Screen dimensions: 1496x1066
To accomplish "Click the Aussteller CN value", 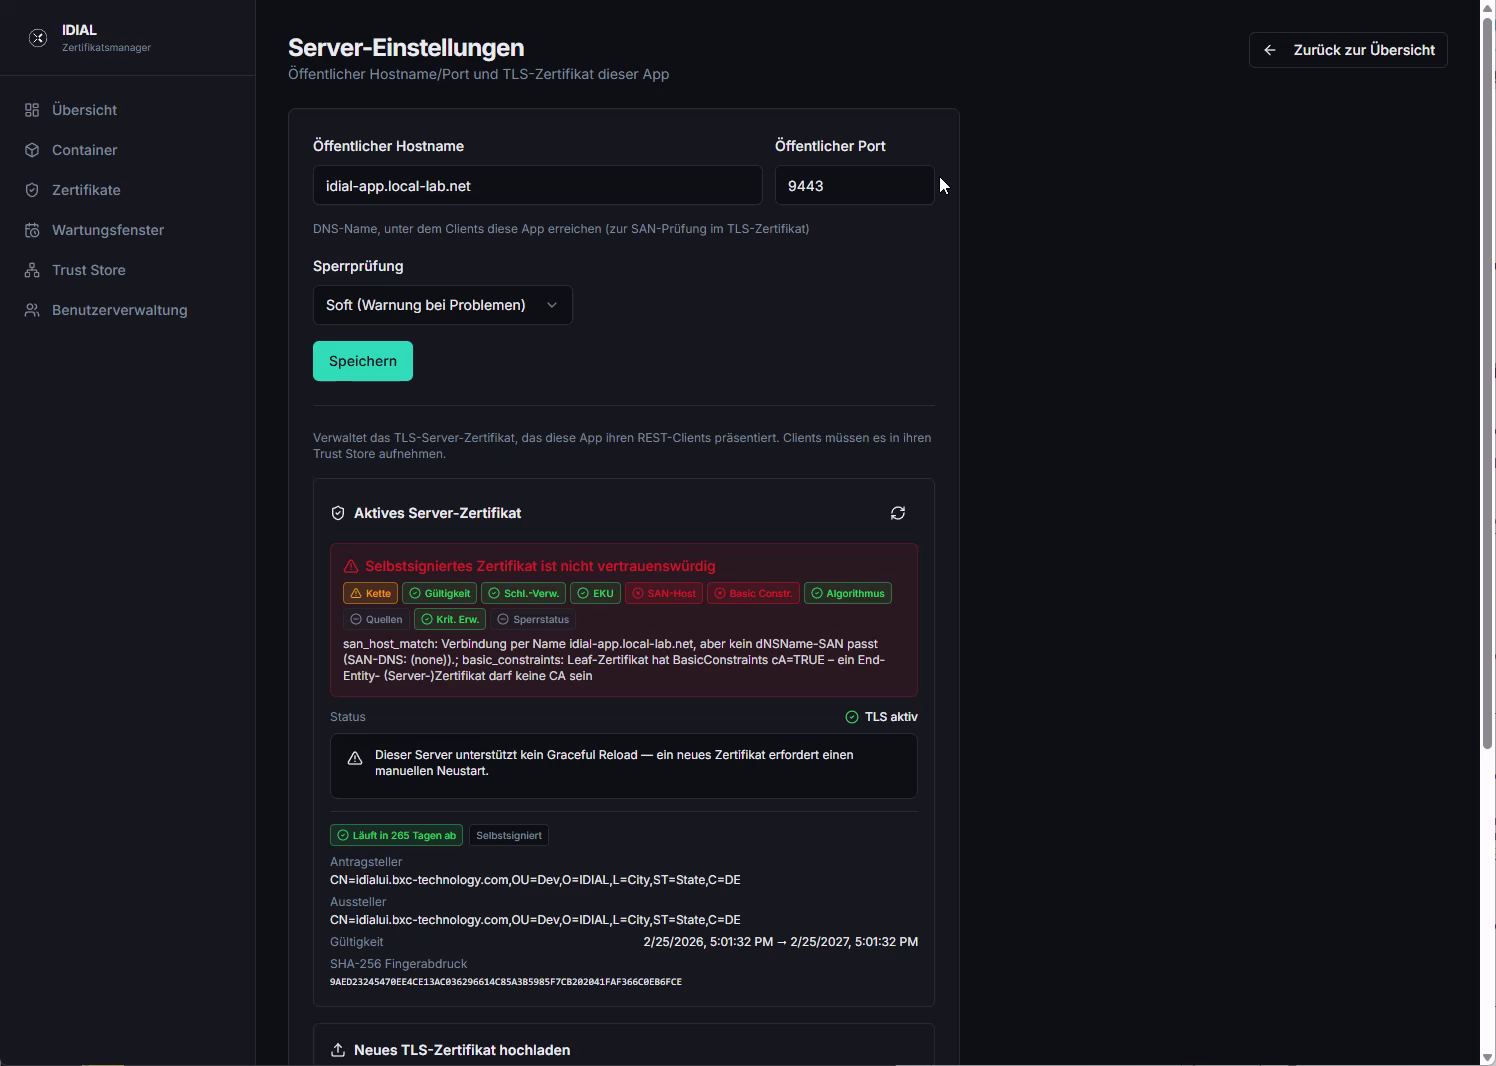I will (x=535, y=920).
